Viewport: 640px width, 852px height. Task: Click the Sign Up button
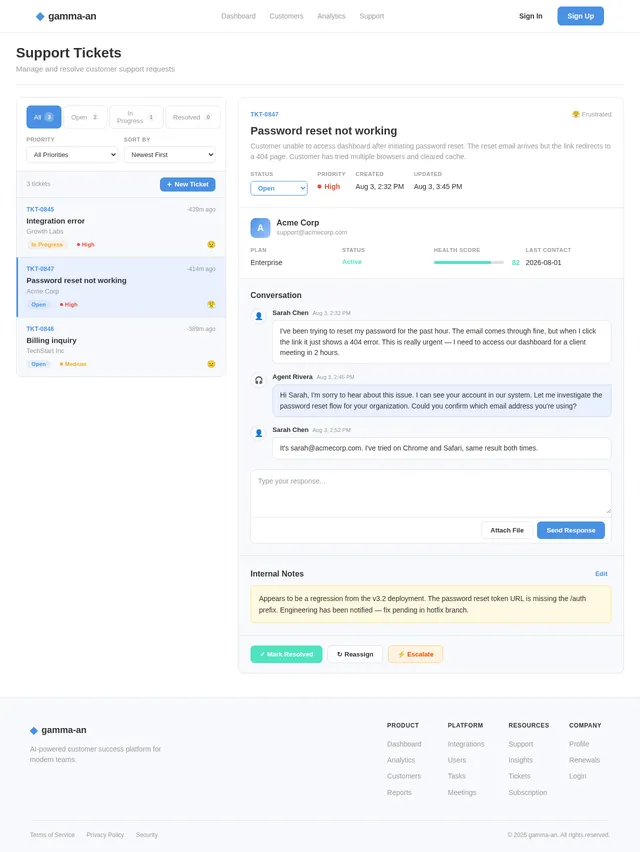pos(580,16)
